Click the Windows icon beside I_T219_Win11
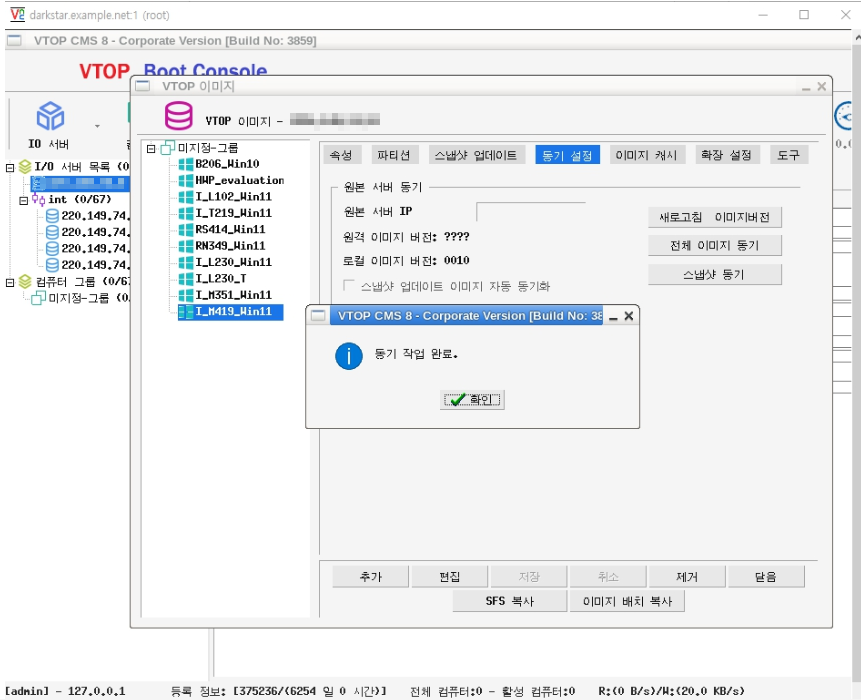Image resolution: width=861 pixels, height=700 pixels. (186, 213)
